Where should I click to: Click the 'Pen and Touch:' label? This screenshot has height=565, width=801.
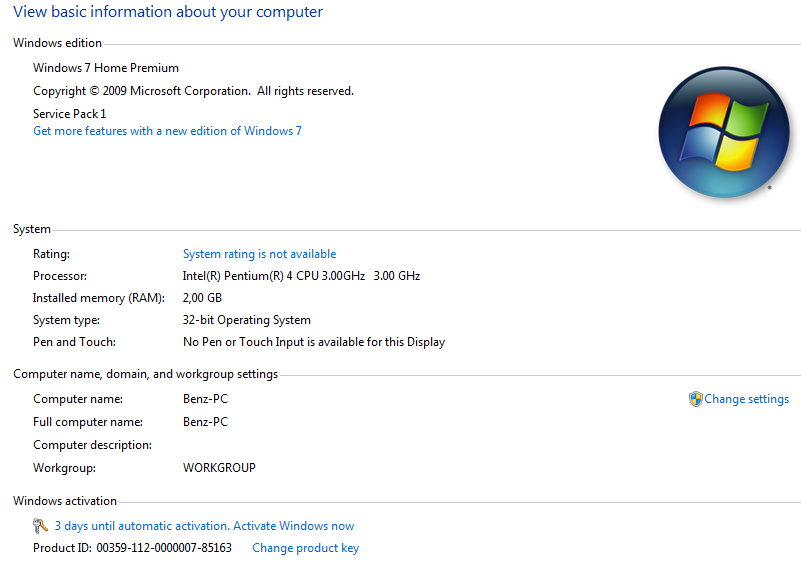pos(75,342)
